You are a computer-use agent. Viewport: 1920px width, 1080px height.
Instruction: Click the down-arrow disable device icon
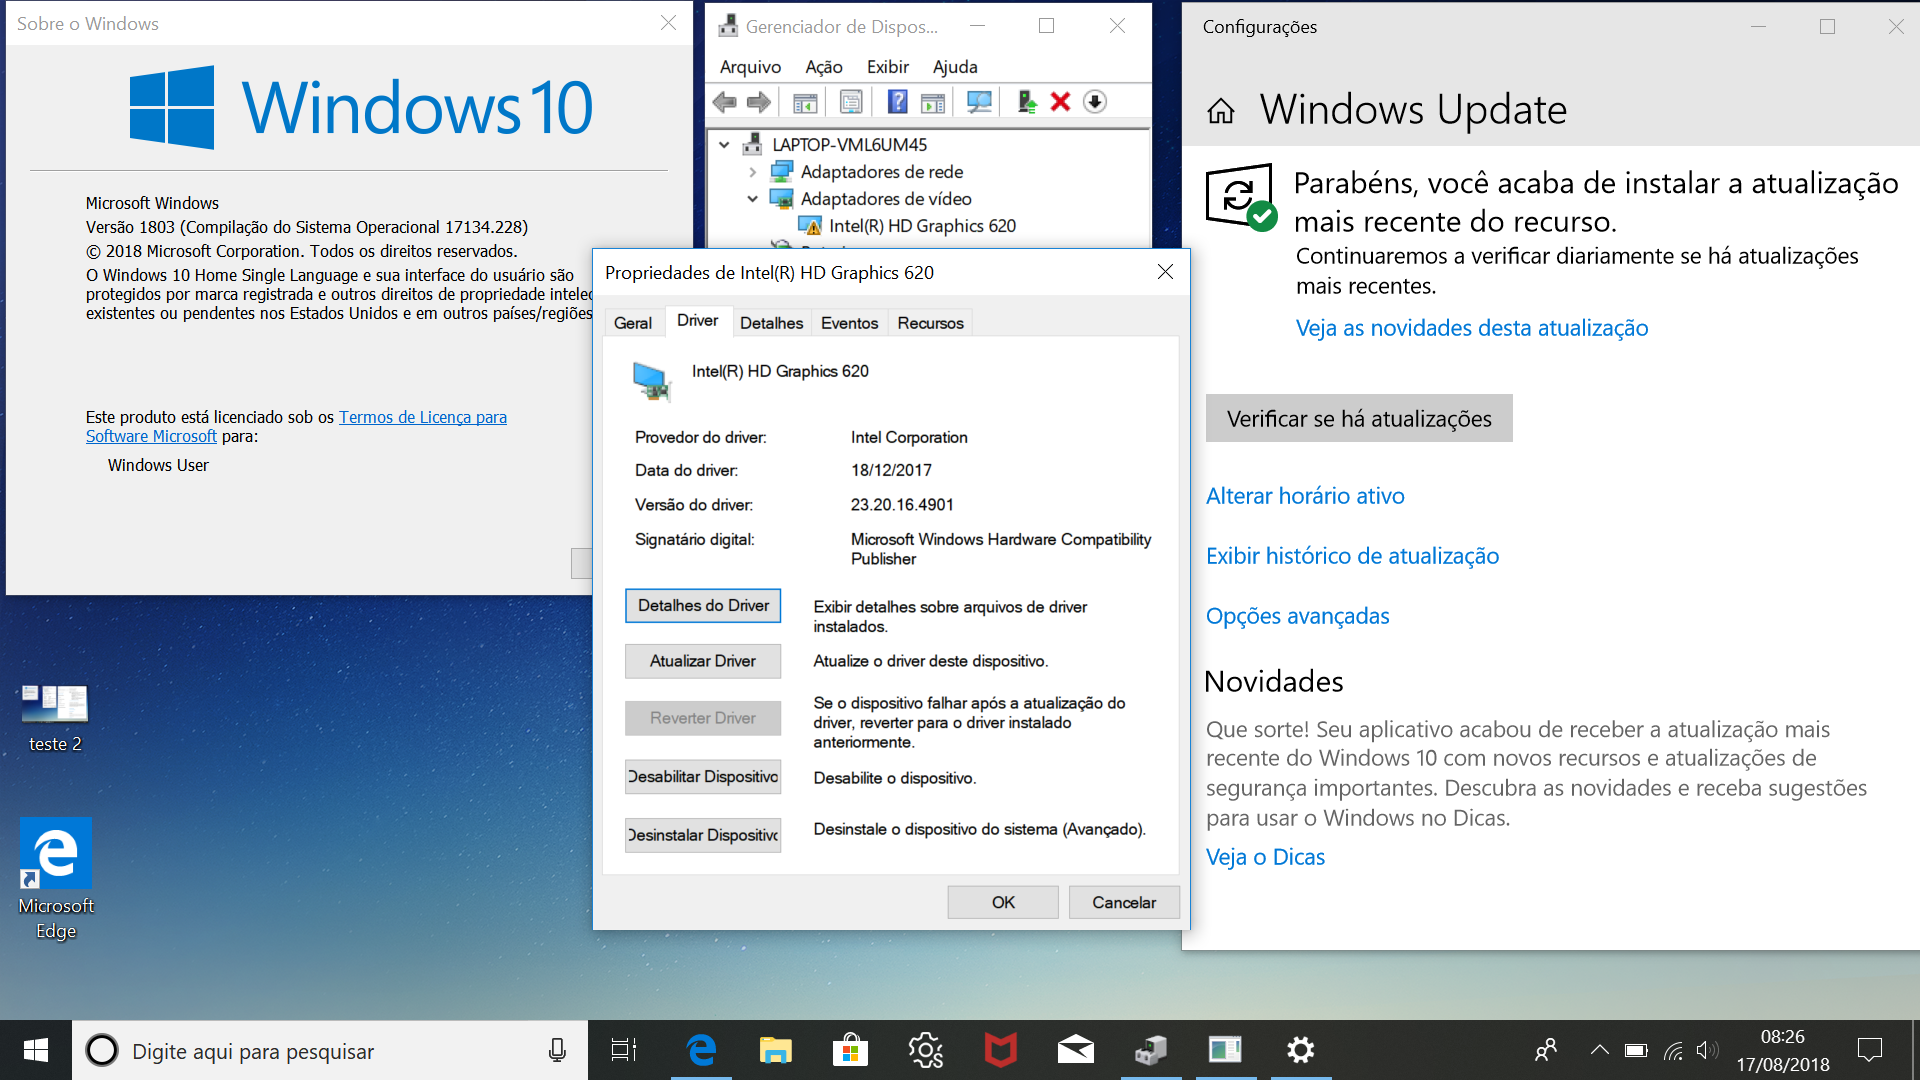pyautogui.click(x=1095, y=102)
